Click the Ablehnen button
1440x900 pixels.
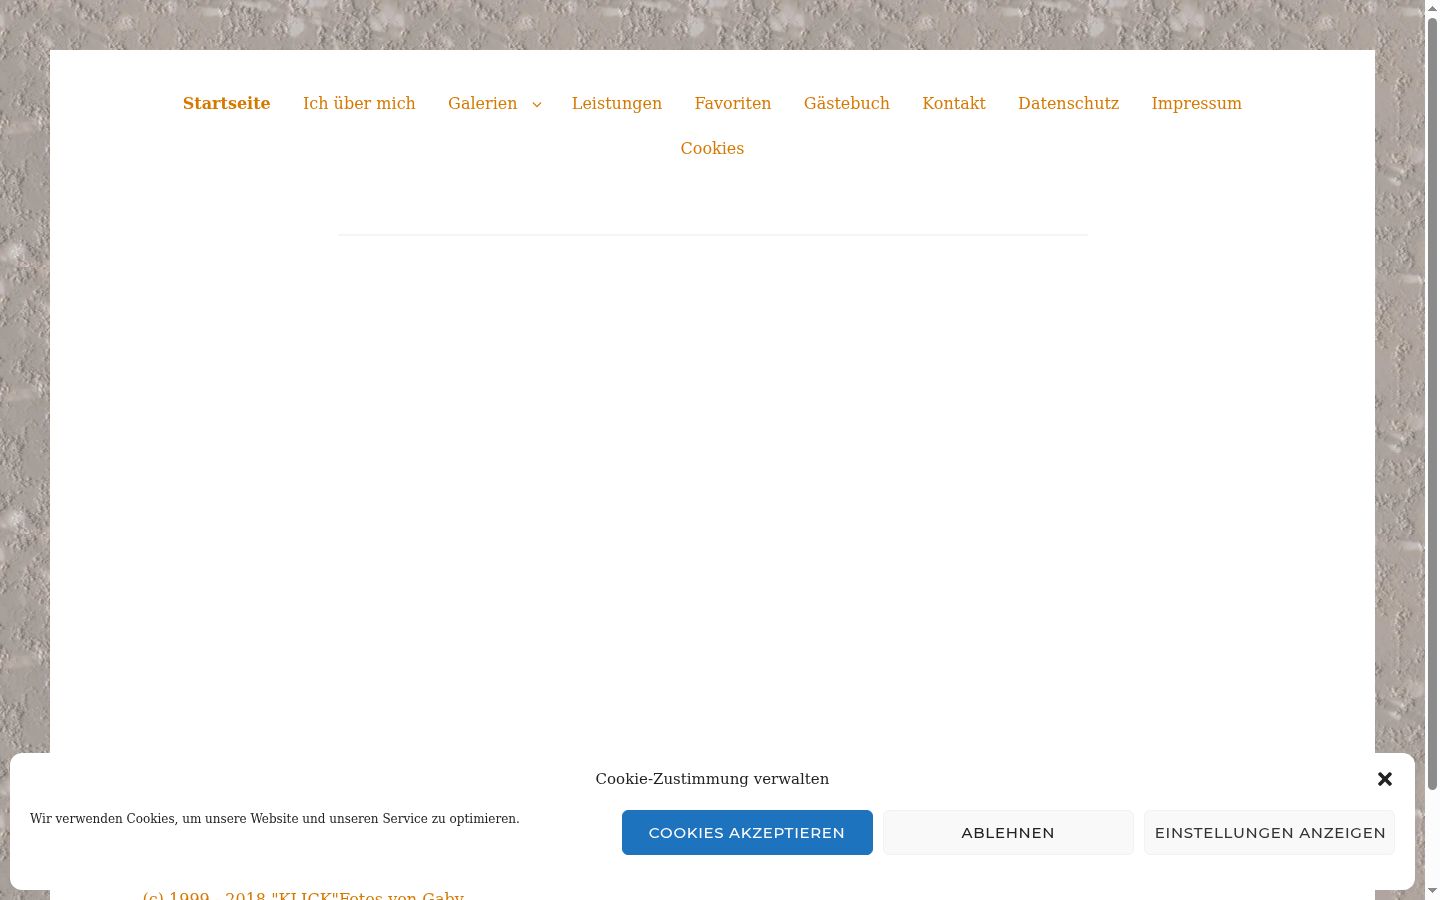click(1008, 832)
